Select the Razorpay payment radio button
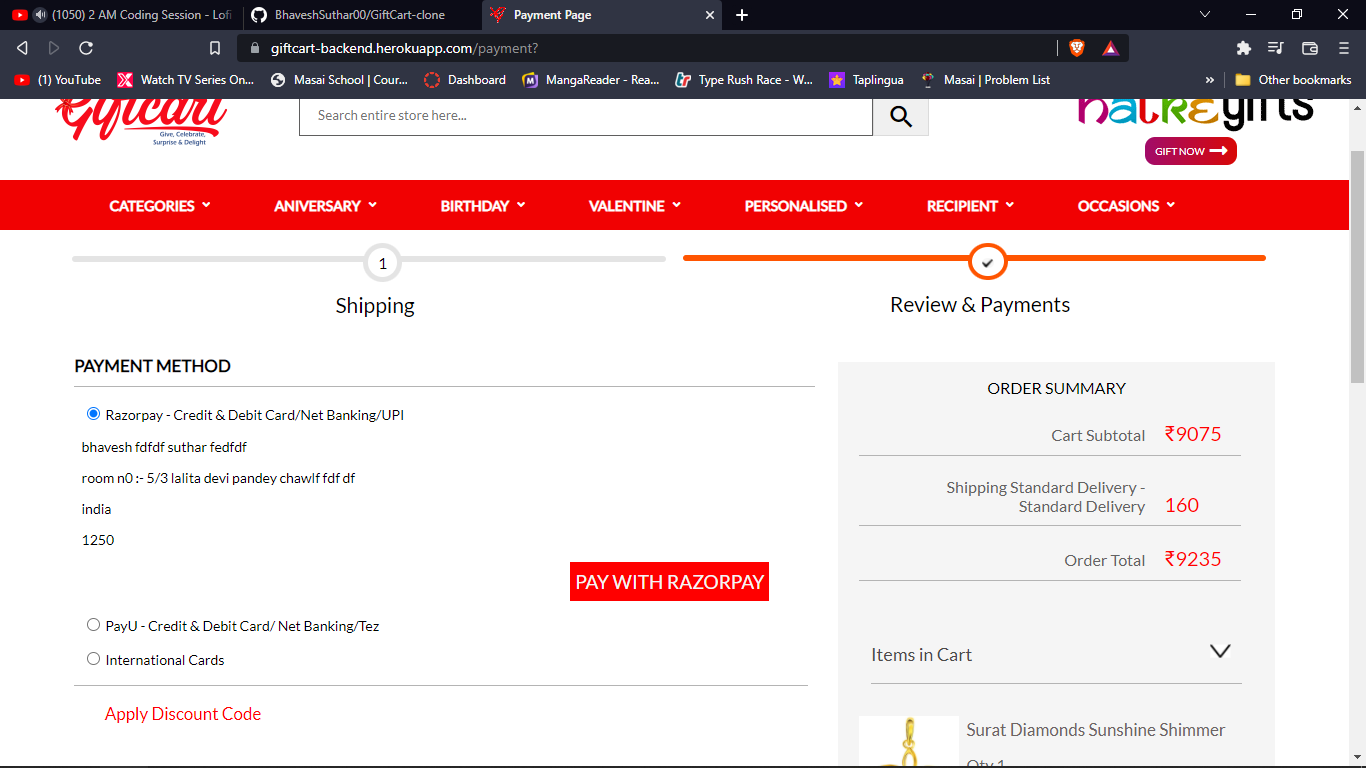 [x=94, y=414]
